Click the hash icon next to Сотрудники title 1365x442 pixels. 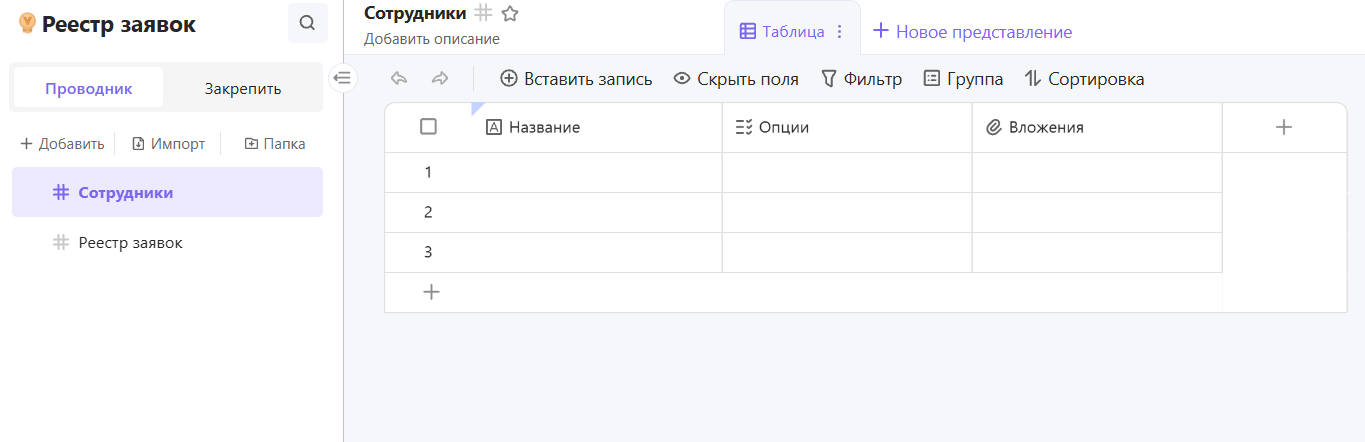point(484,13)
